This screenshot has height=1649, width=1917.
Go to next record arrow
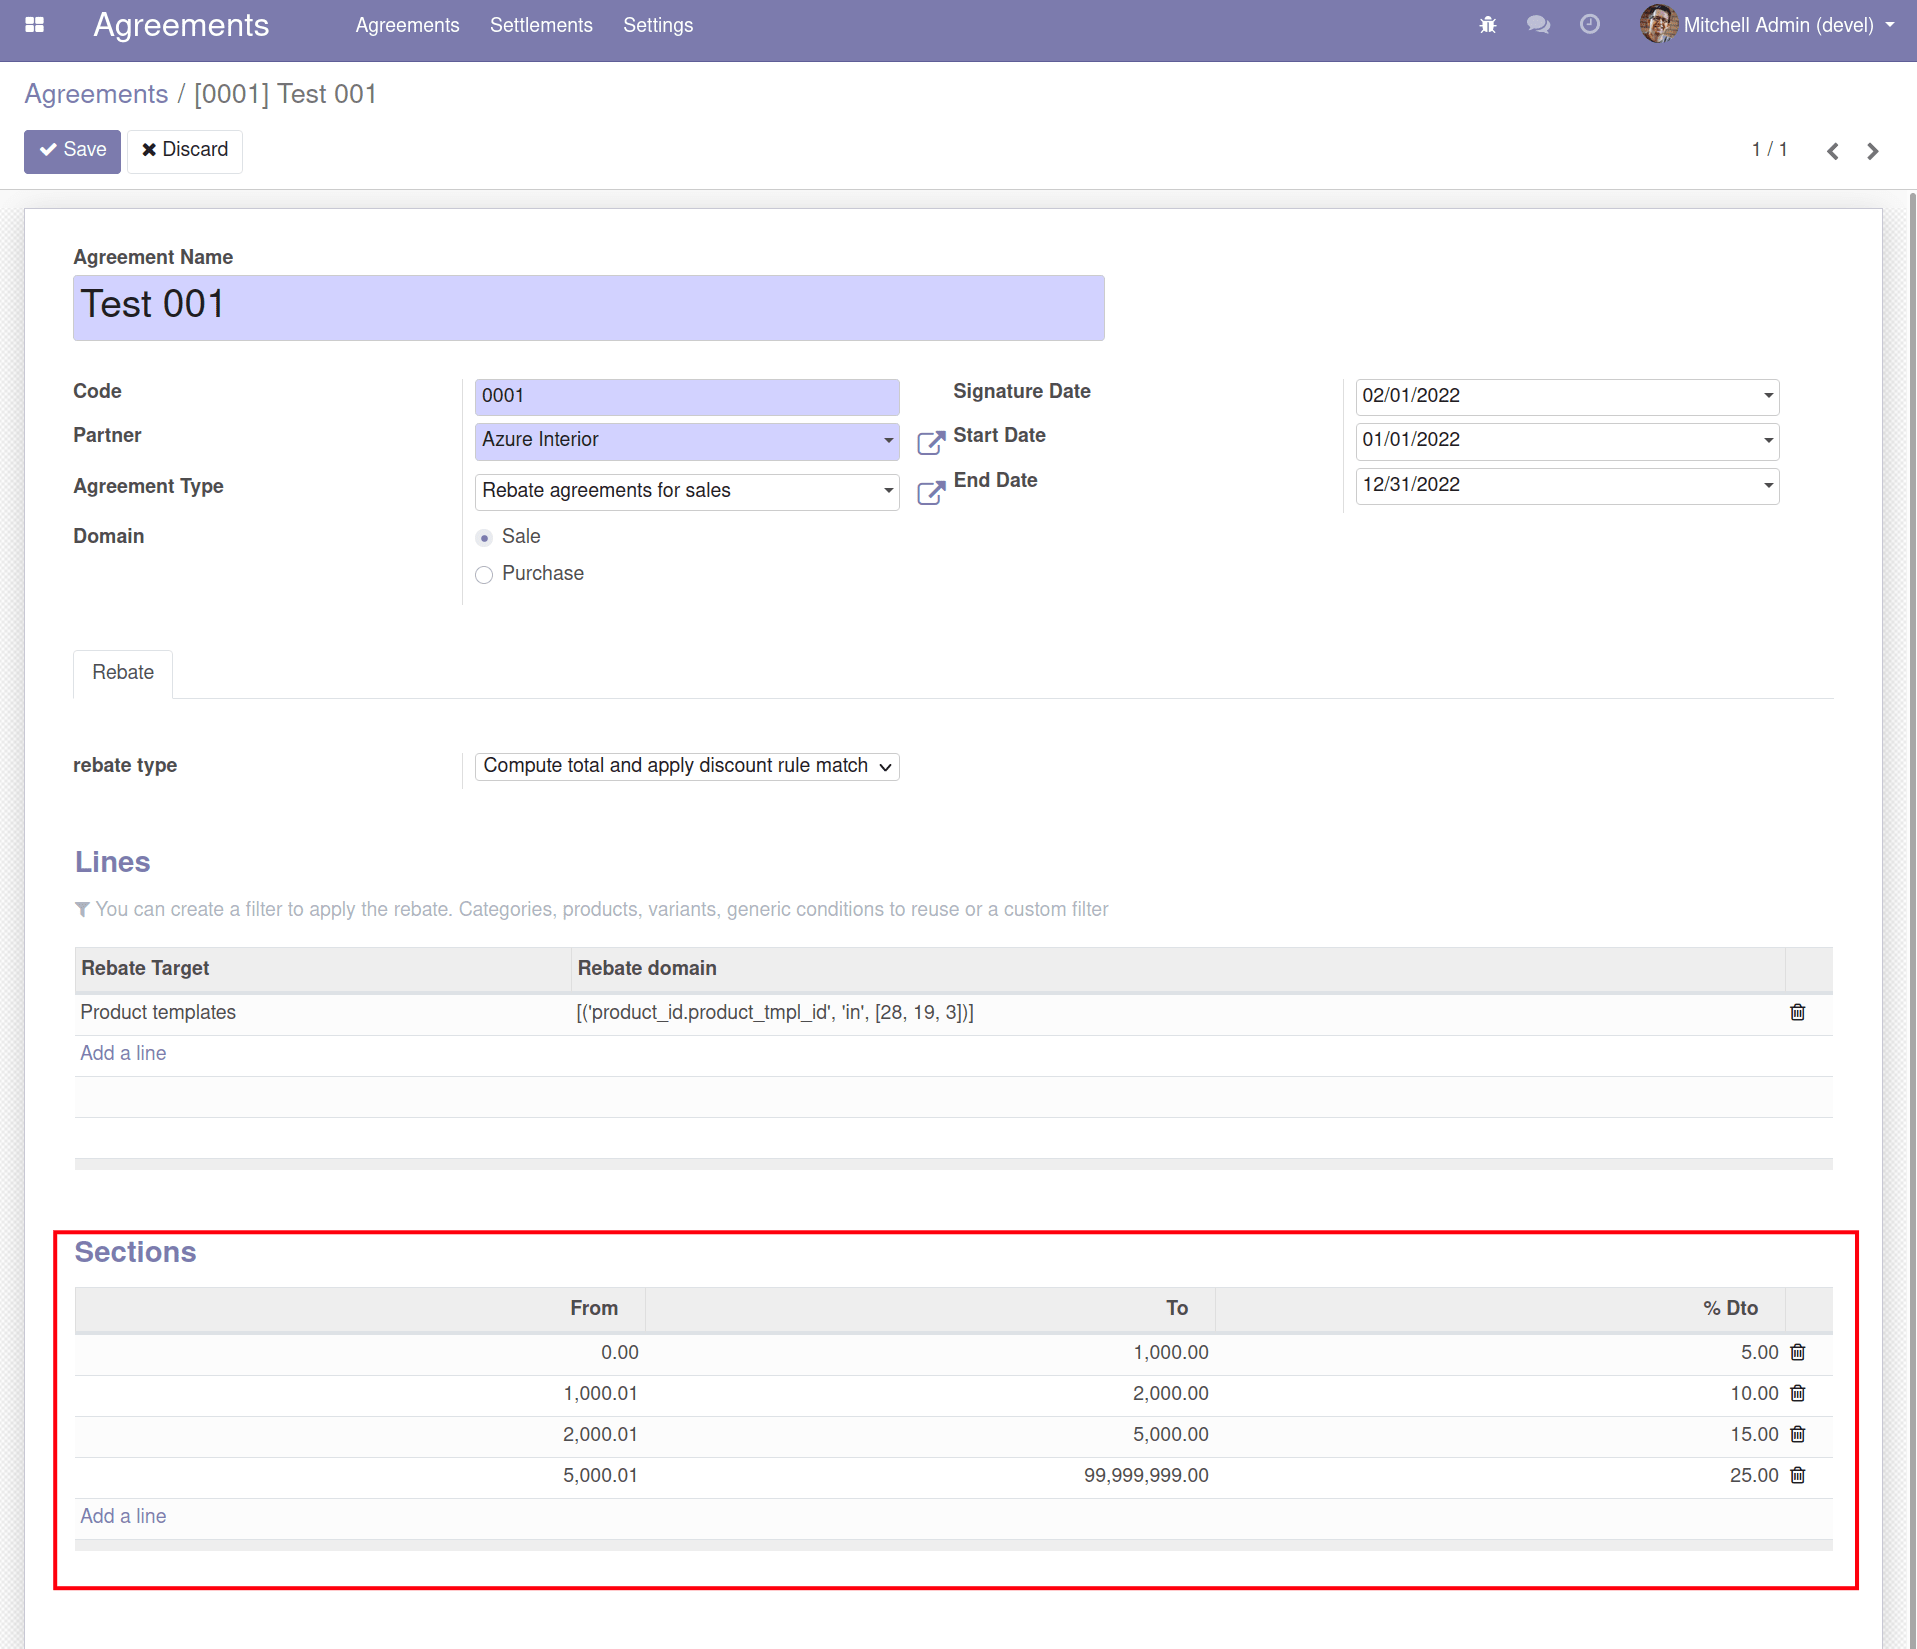[x=1873, y=151]
